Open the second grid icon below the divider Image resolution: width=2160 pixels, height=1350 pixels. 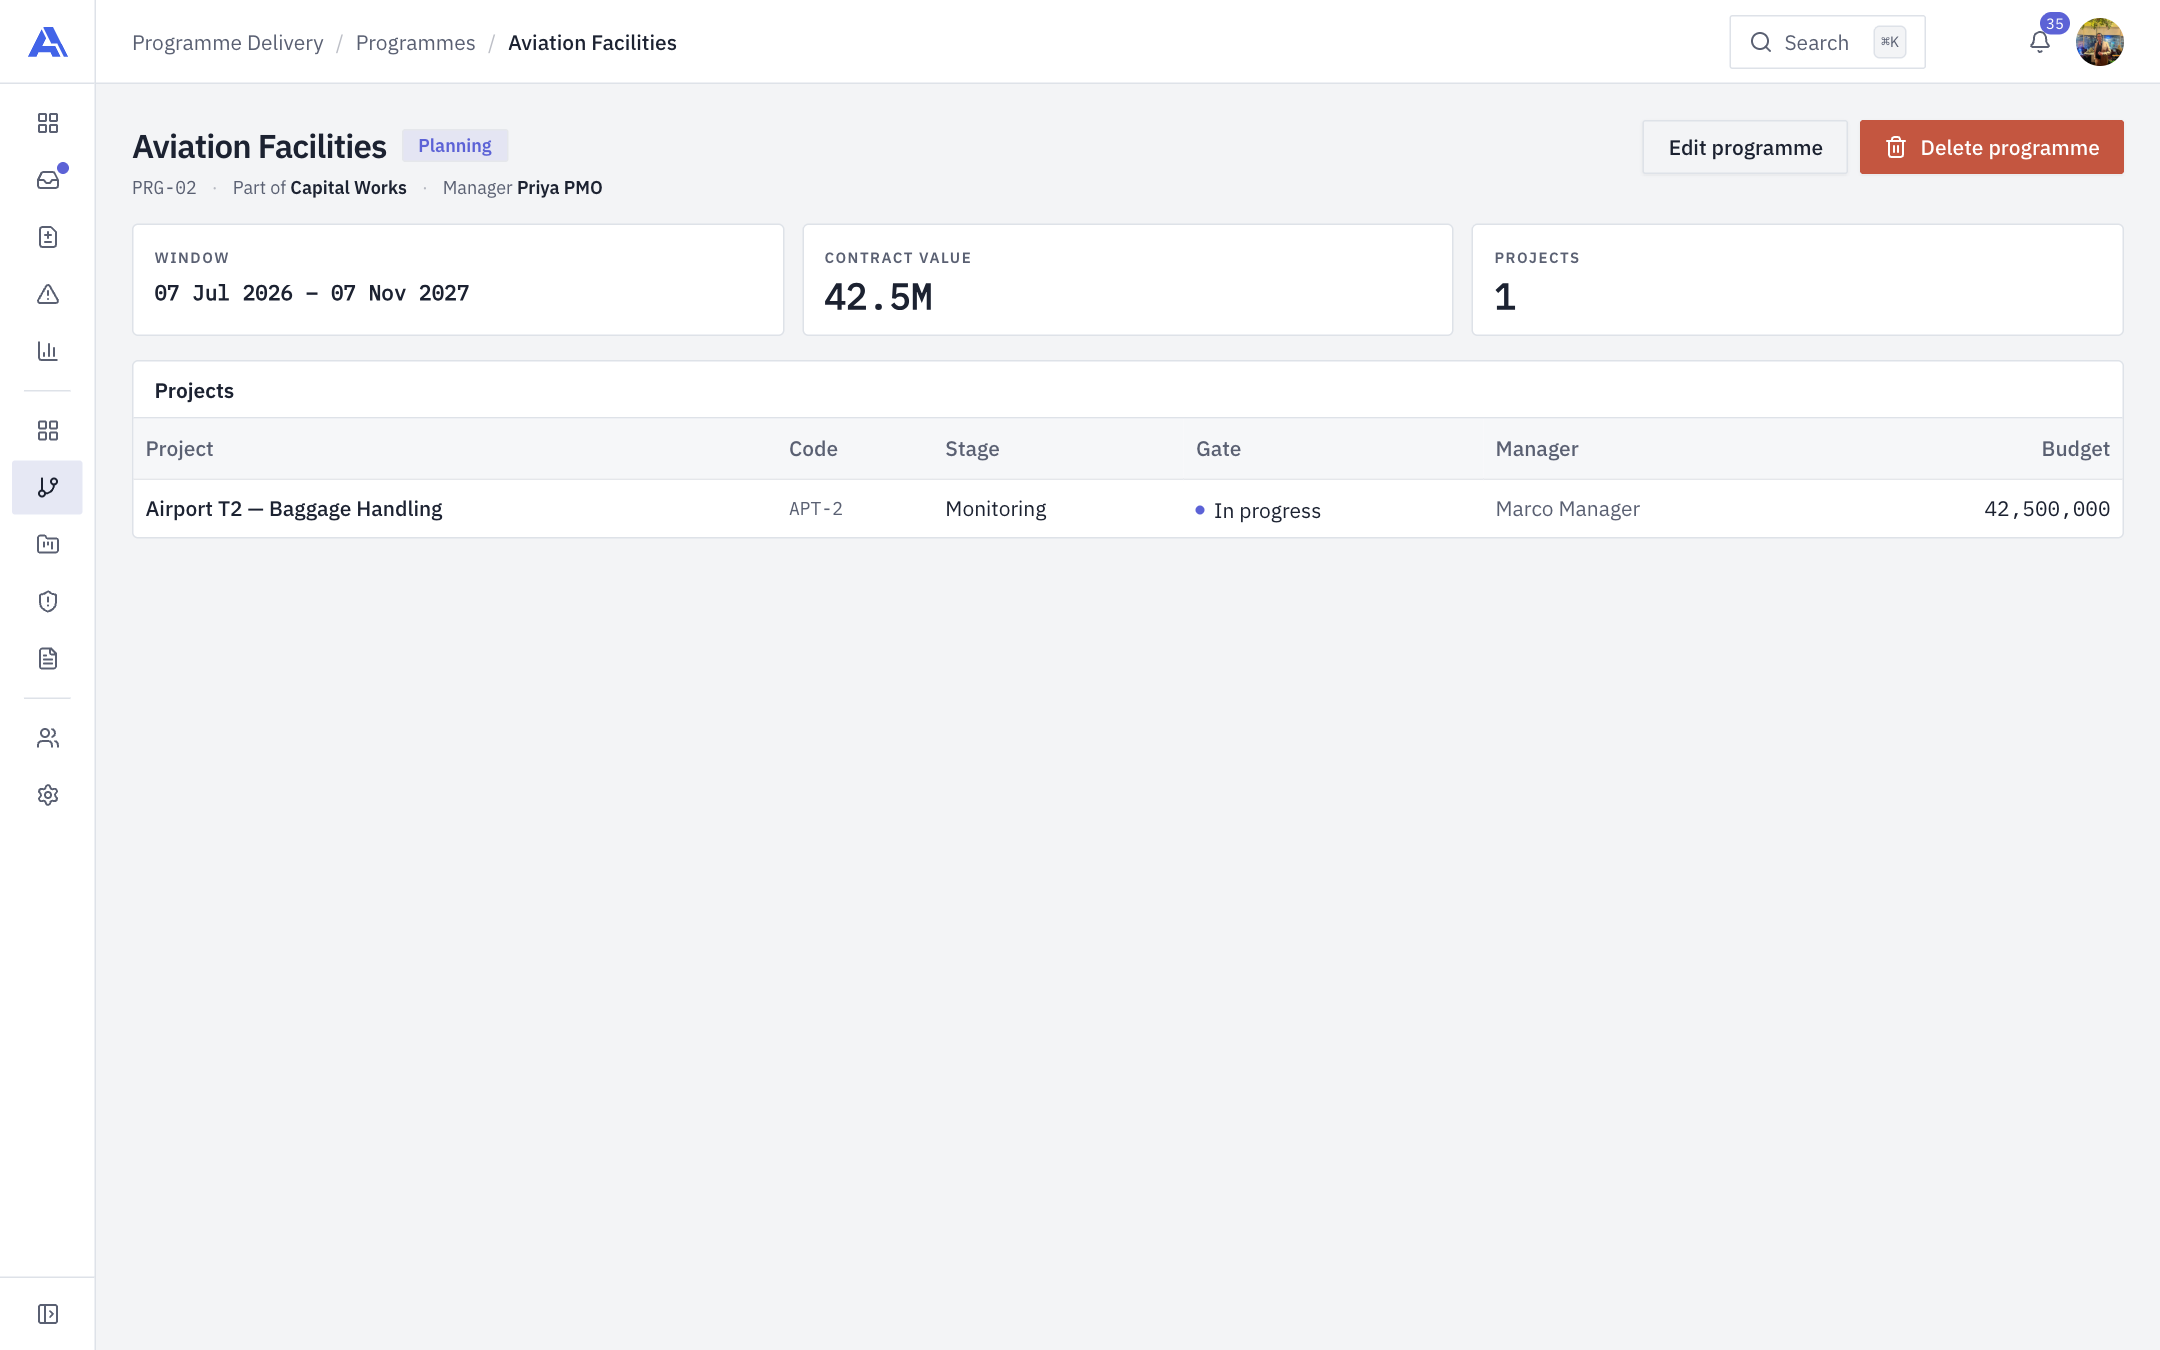click(48, 430)
